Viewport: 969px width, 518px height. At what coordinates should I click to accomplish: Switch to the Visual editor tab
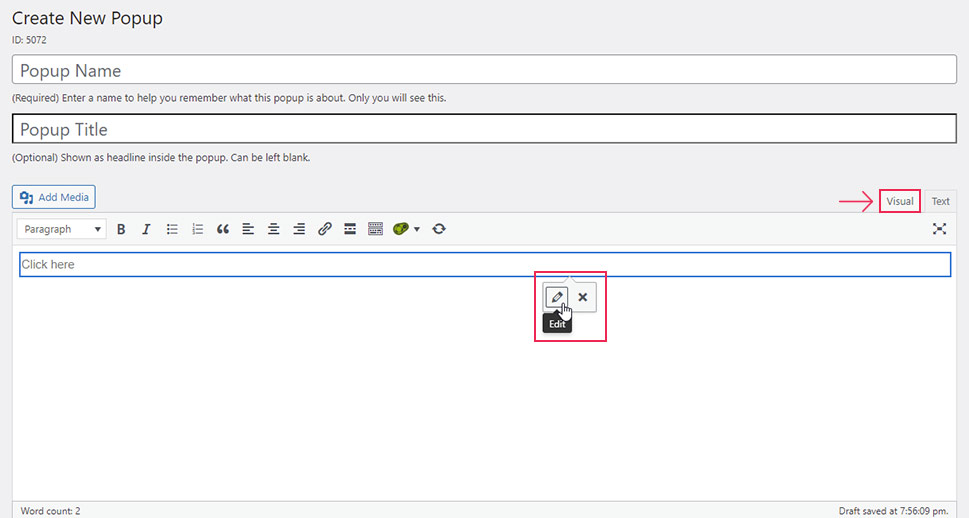pos(899,201)
